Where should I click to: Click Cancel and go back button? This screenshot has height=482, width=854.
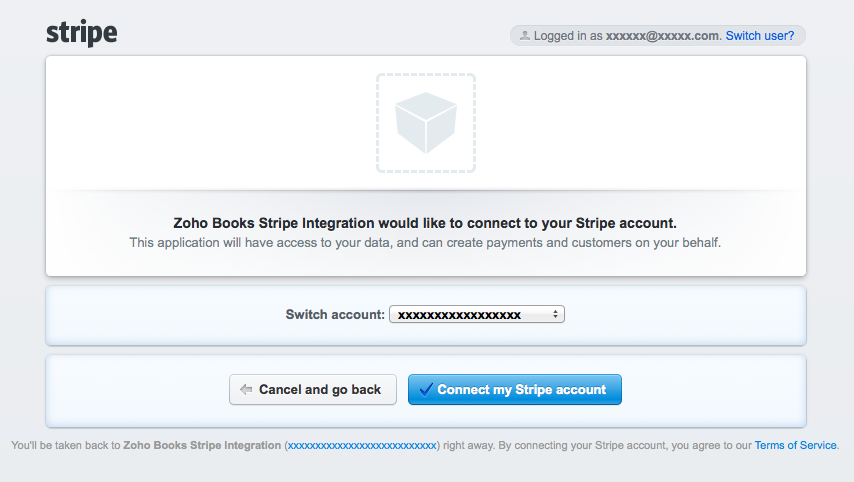coord(313,389)
